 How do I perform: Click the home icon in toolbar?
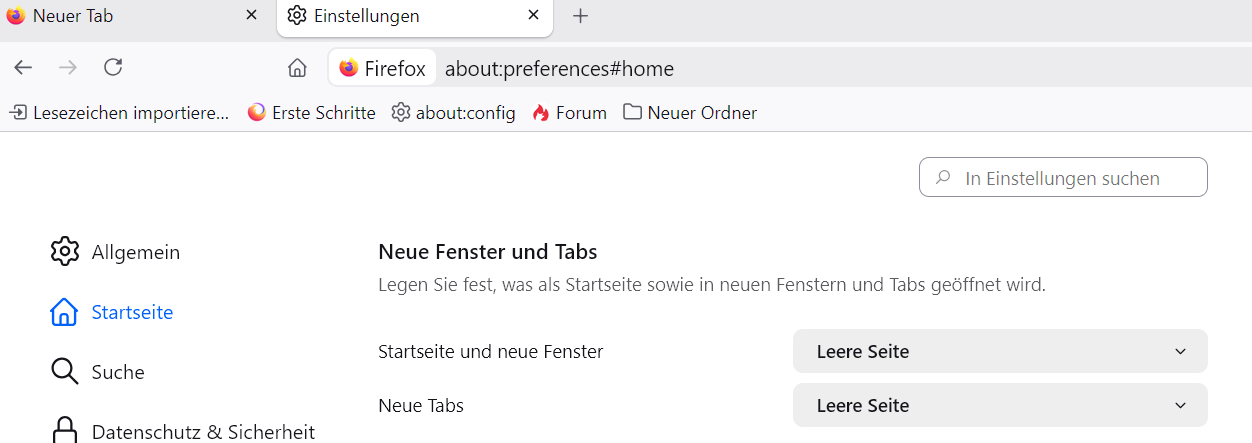pos(297,68)
